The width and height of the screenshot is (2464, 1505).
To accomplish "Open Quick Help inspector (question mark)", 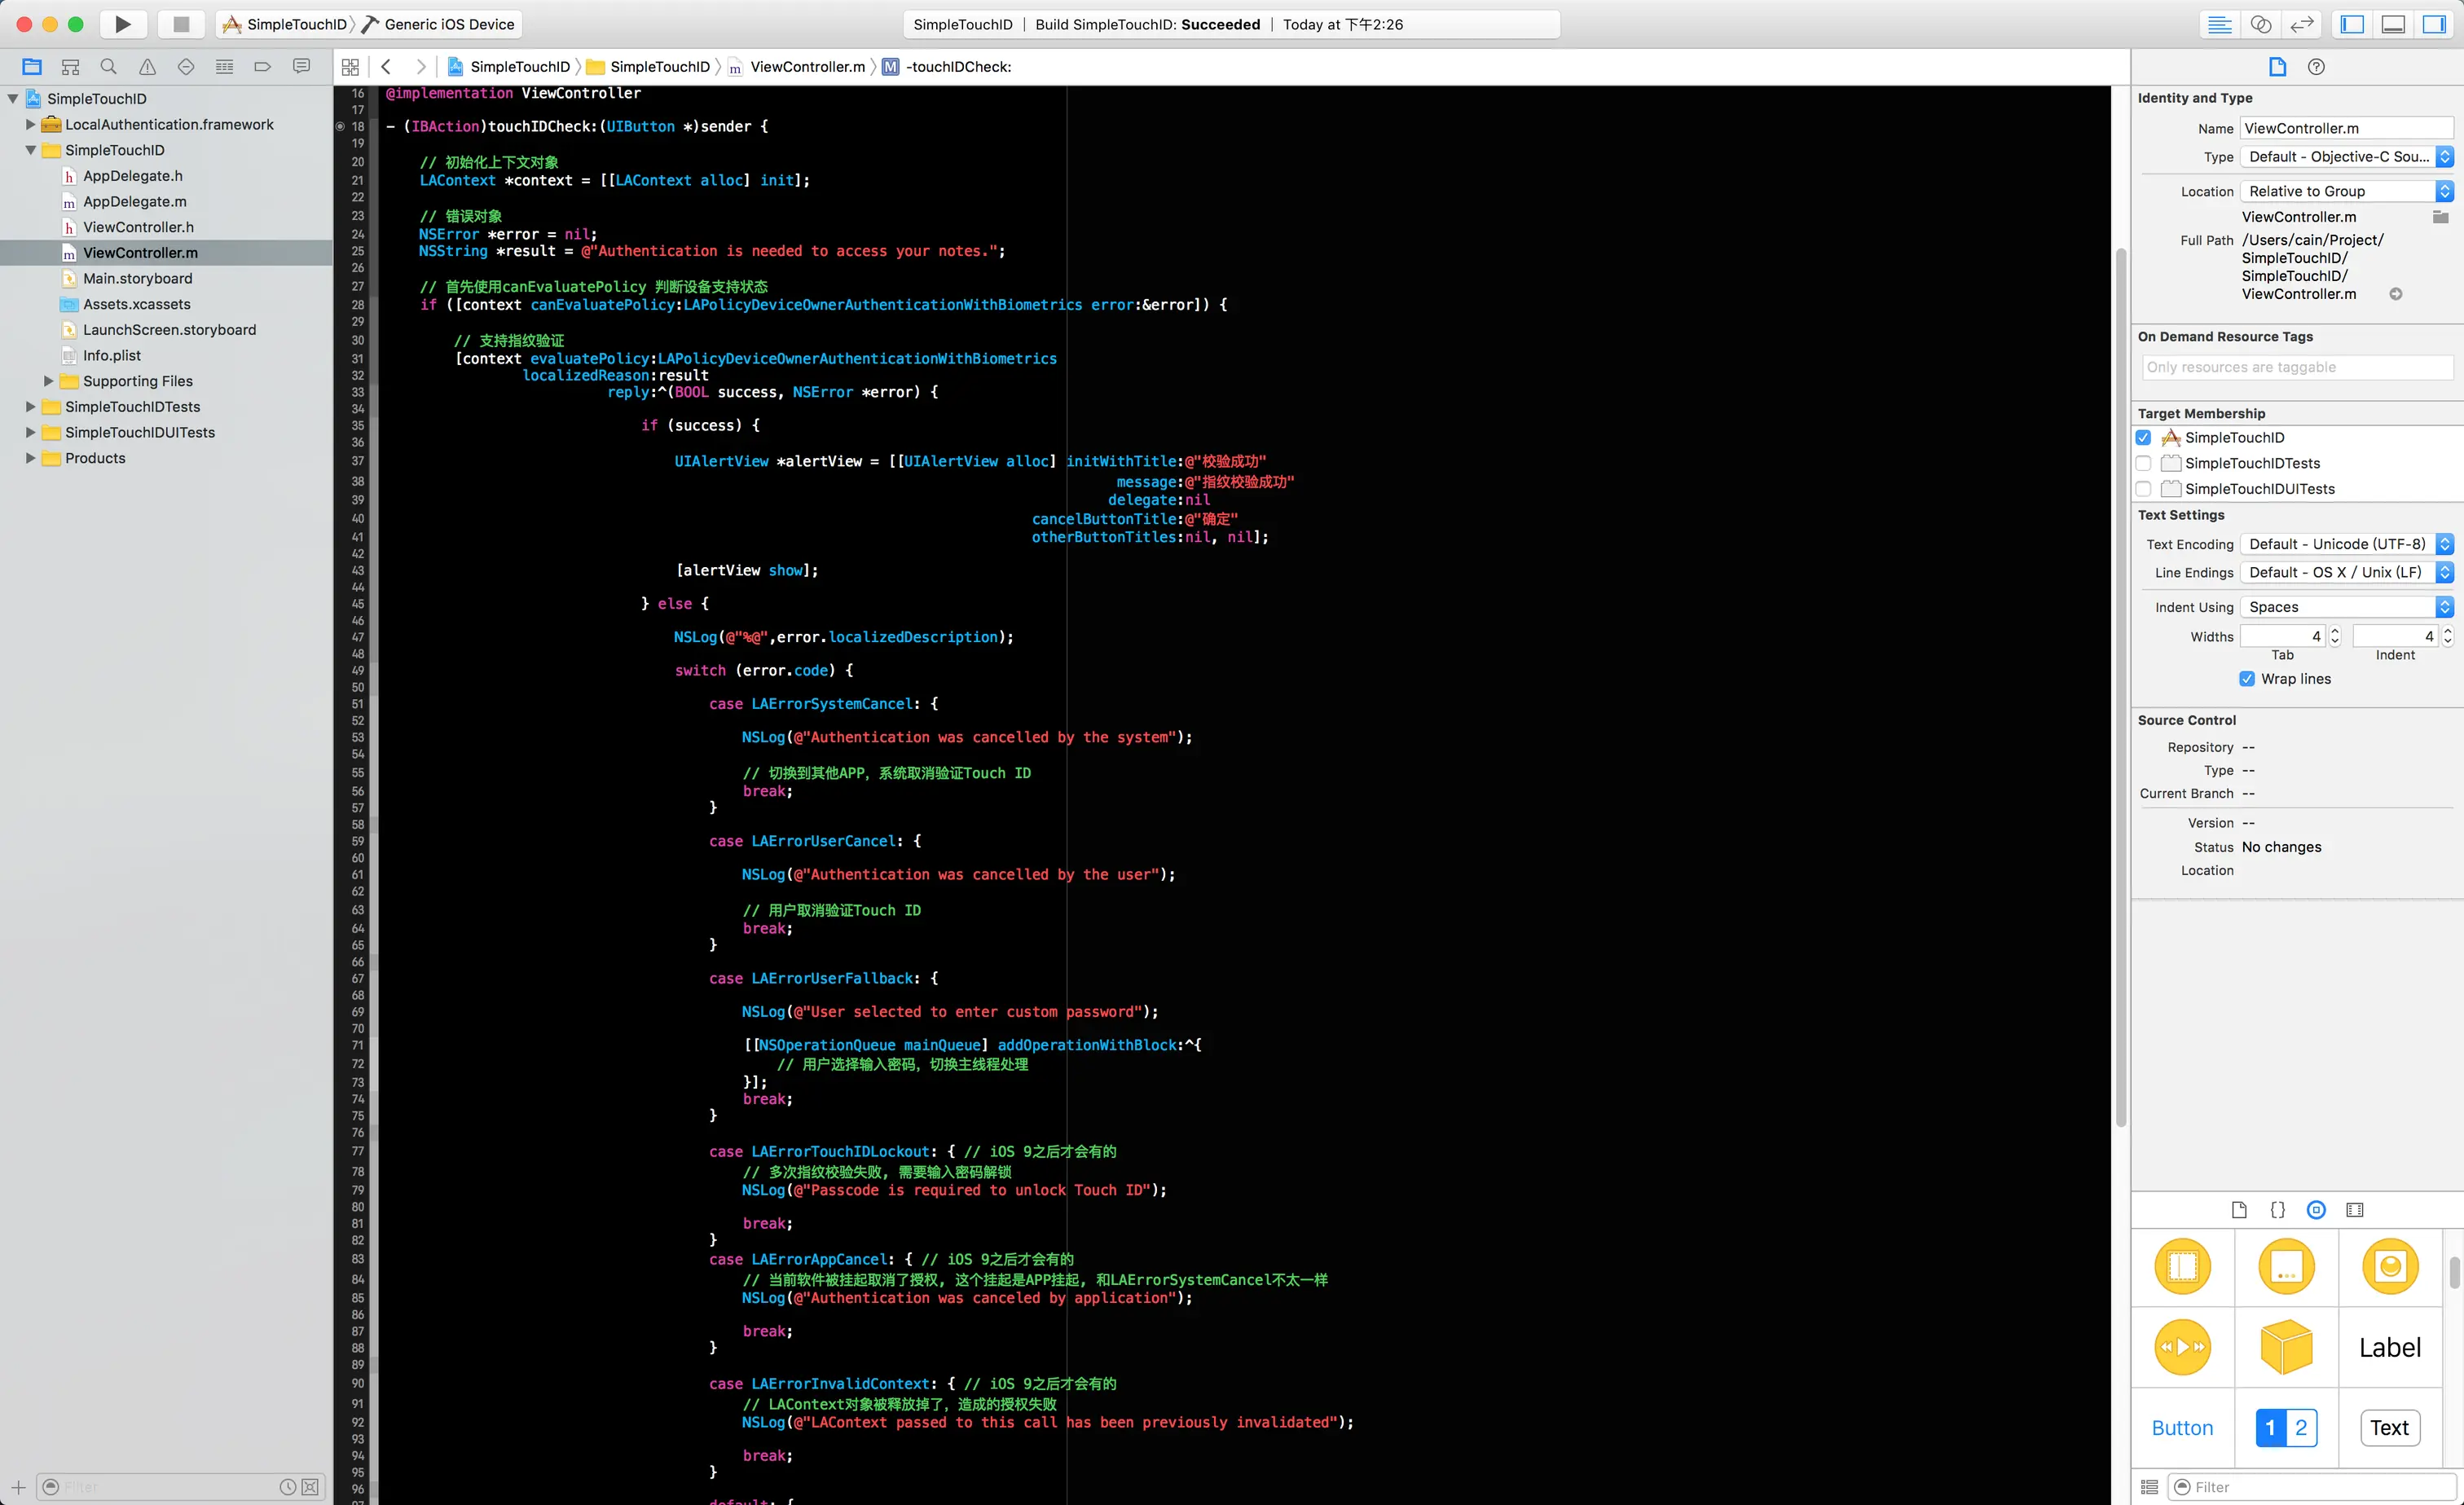I will click(x=2316, y=67).
